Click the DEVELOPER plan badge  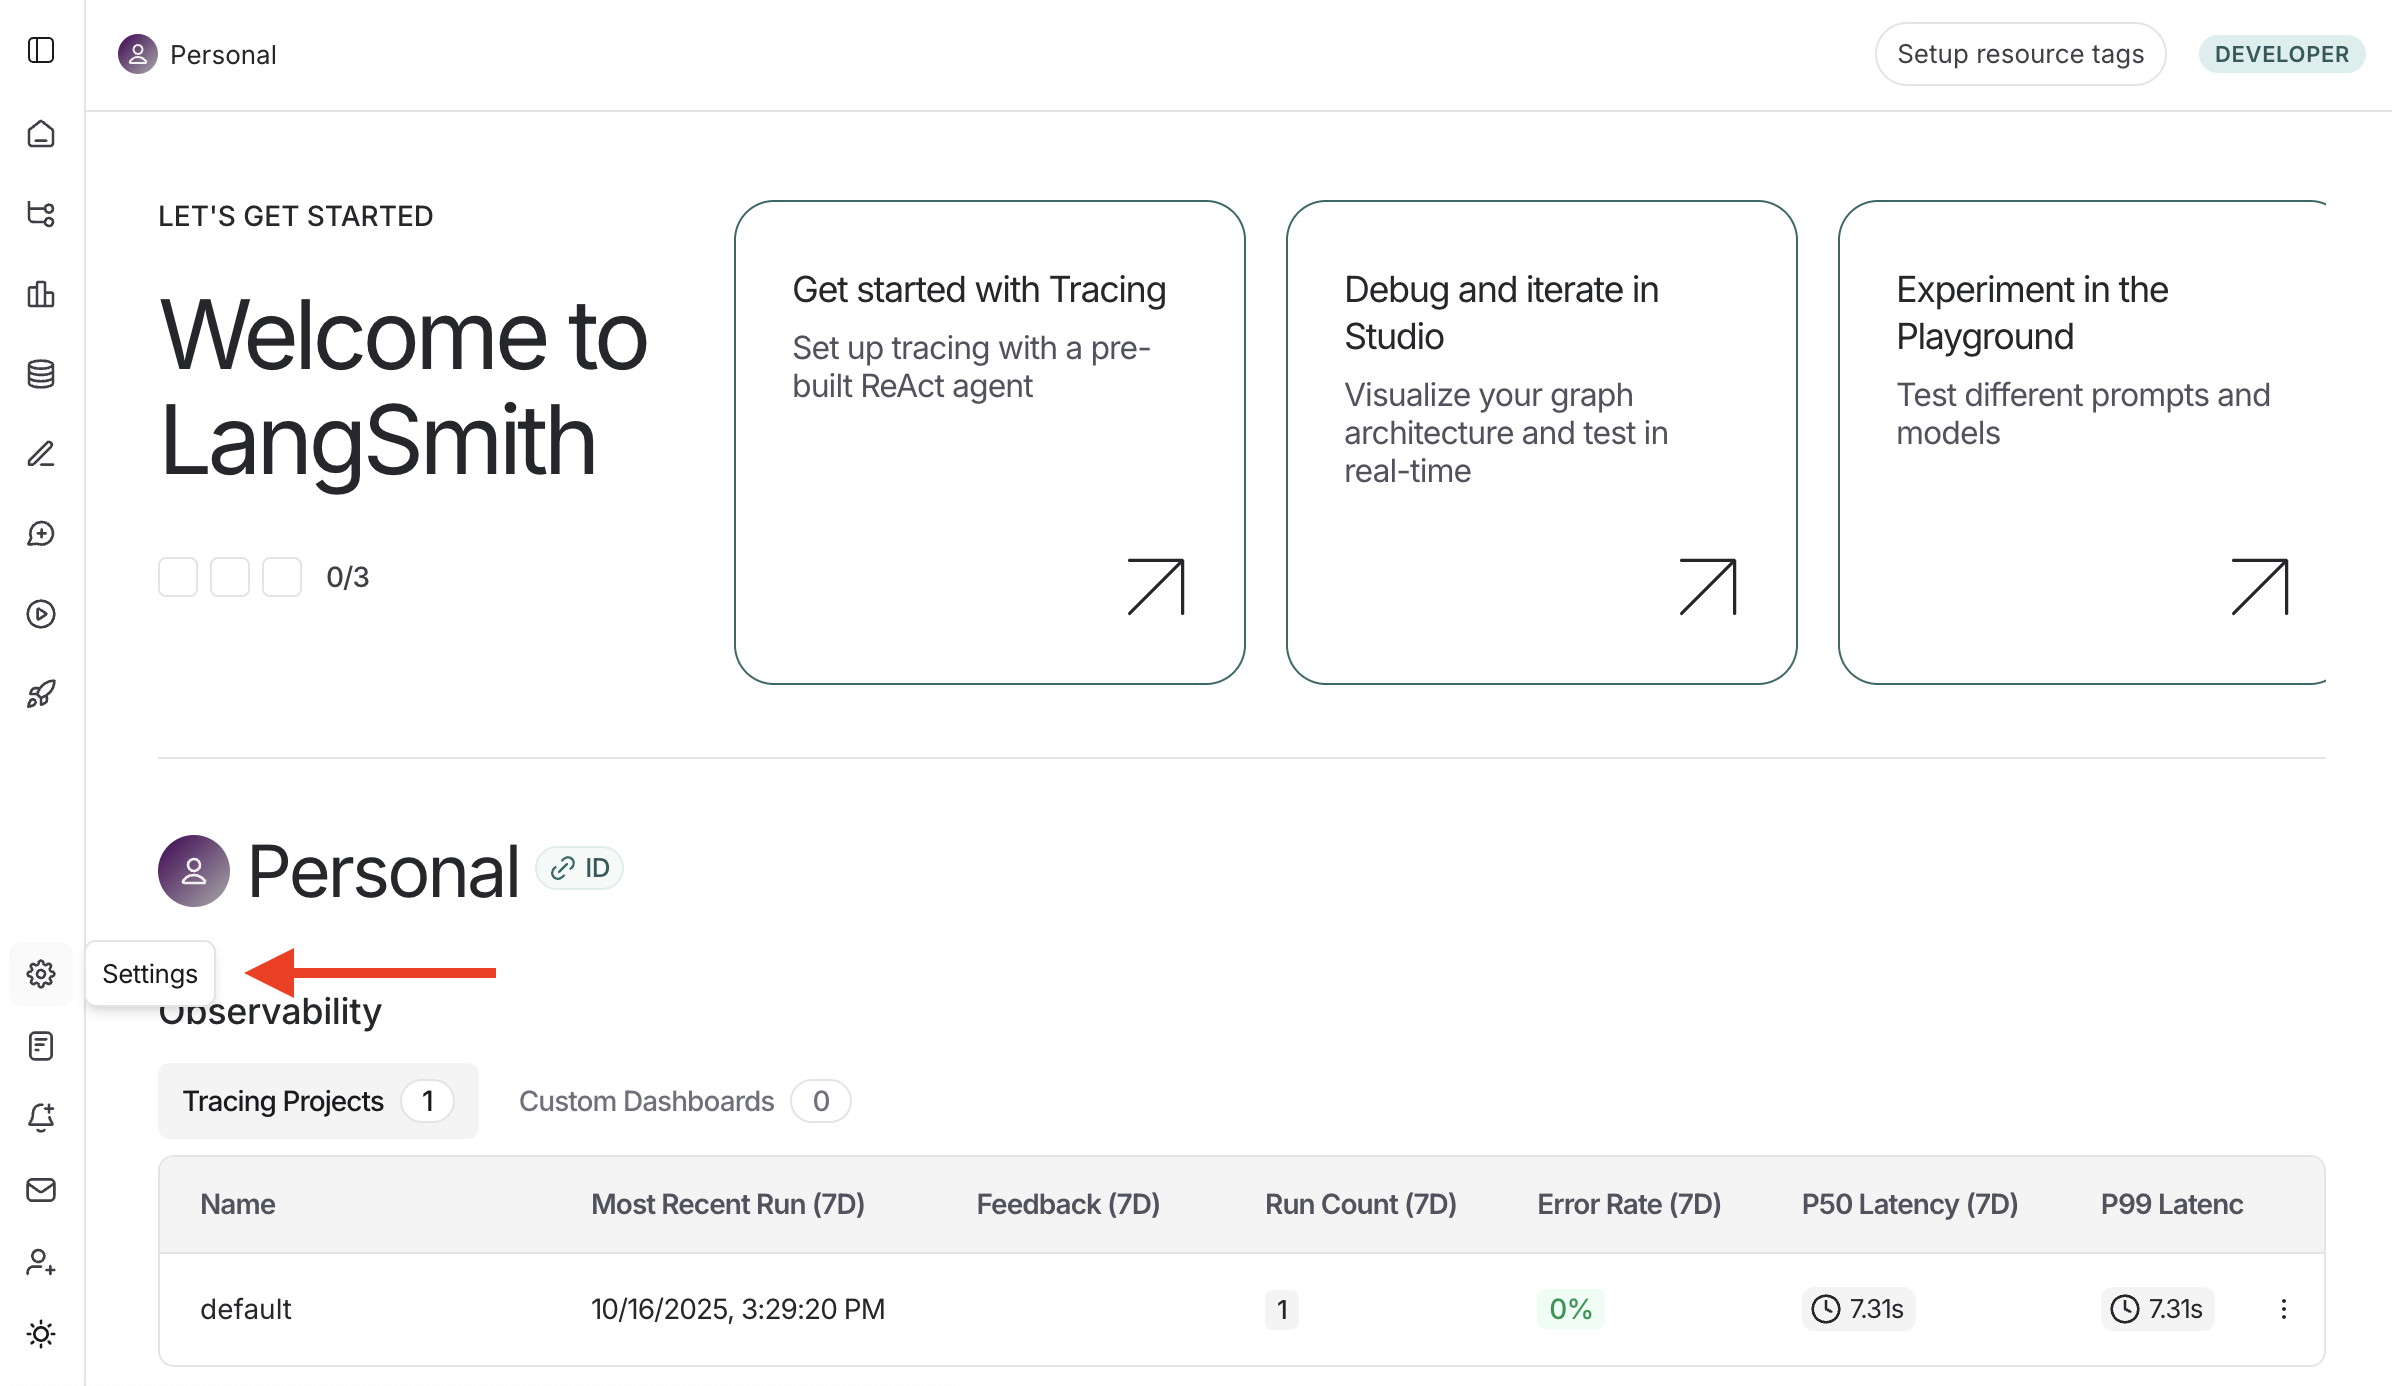click(2281, 54)
